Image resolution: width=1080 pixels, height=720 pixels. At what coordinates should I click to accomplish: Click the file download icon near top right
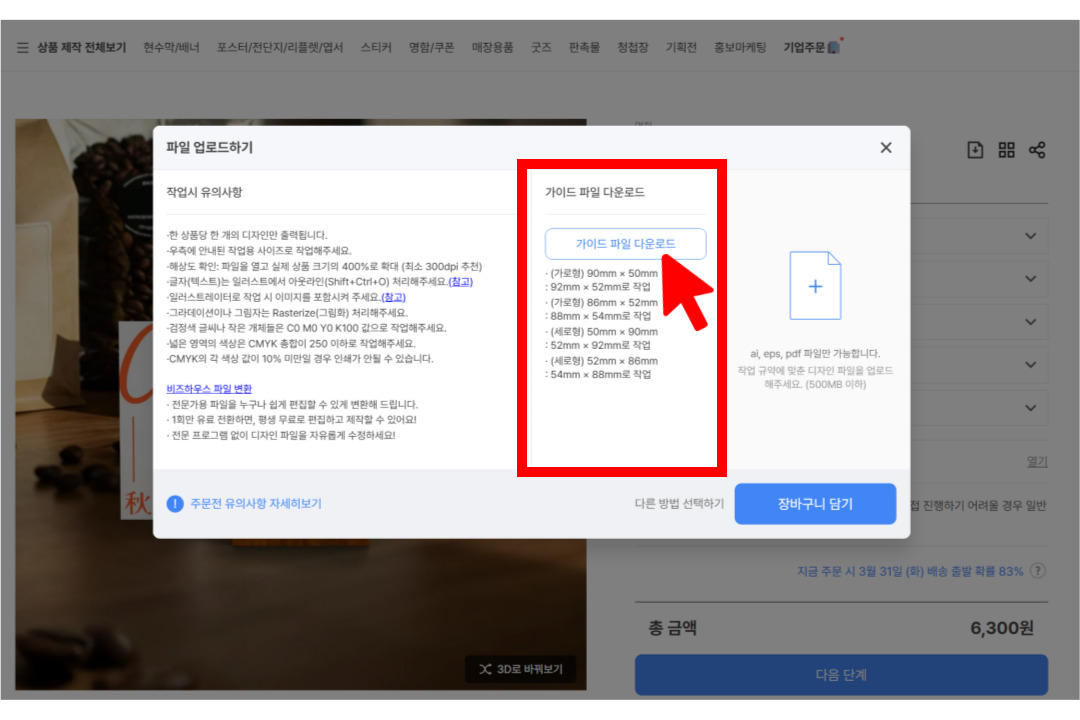[975, 148]
